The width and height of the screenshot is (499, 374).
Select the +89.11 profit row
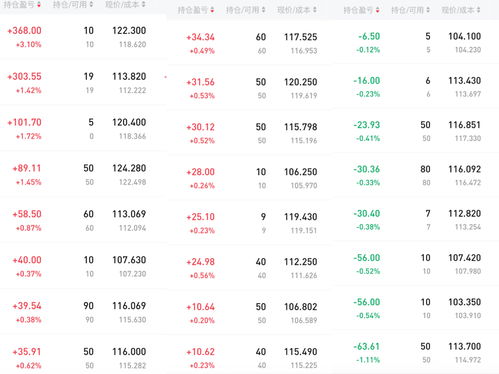[x=83, y=174]
